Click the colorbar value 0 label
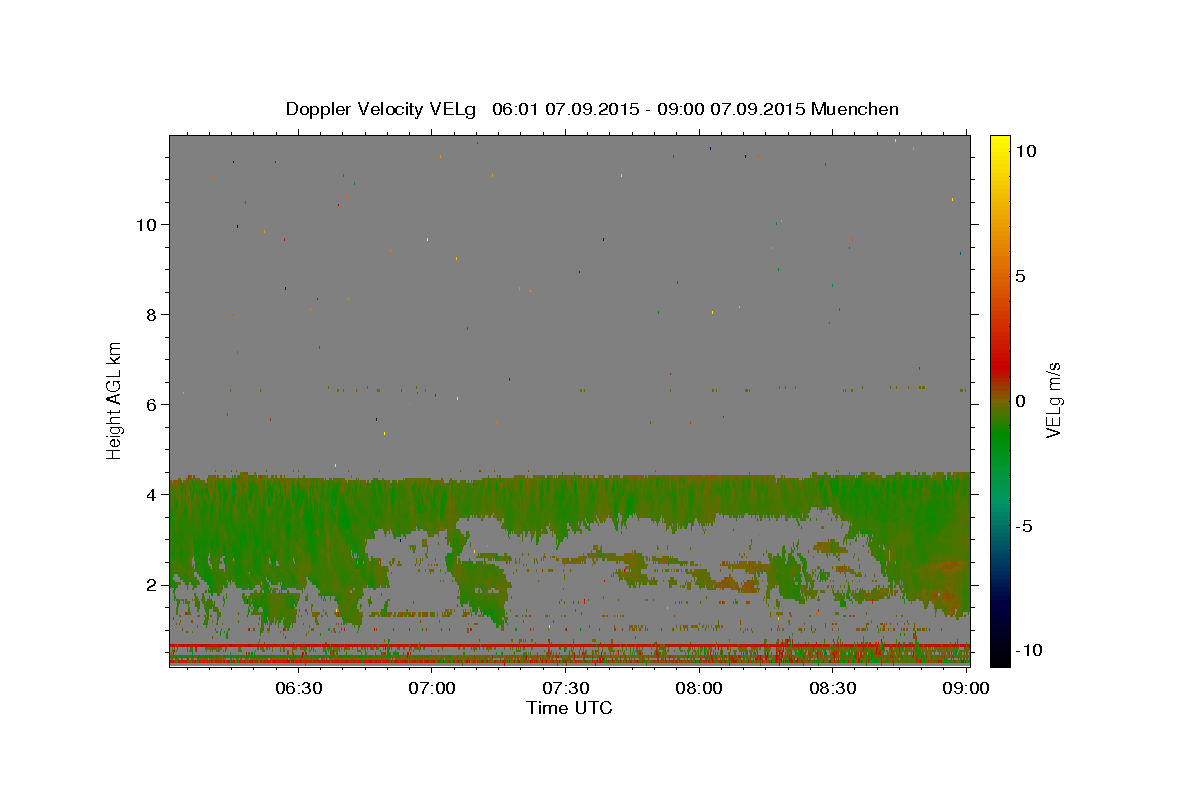 click(1021, 401)
